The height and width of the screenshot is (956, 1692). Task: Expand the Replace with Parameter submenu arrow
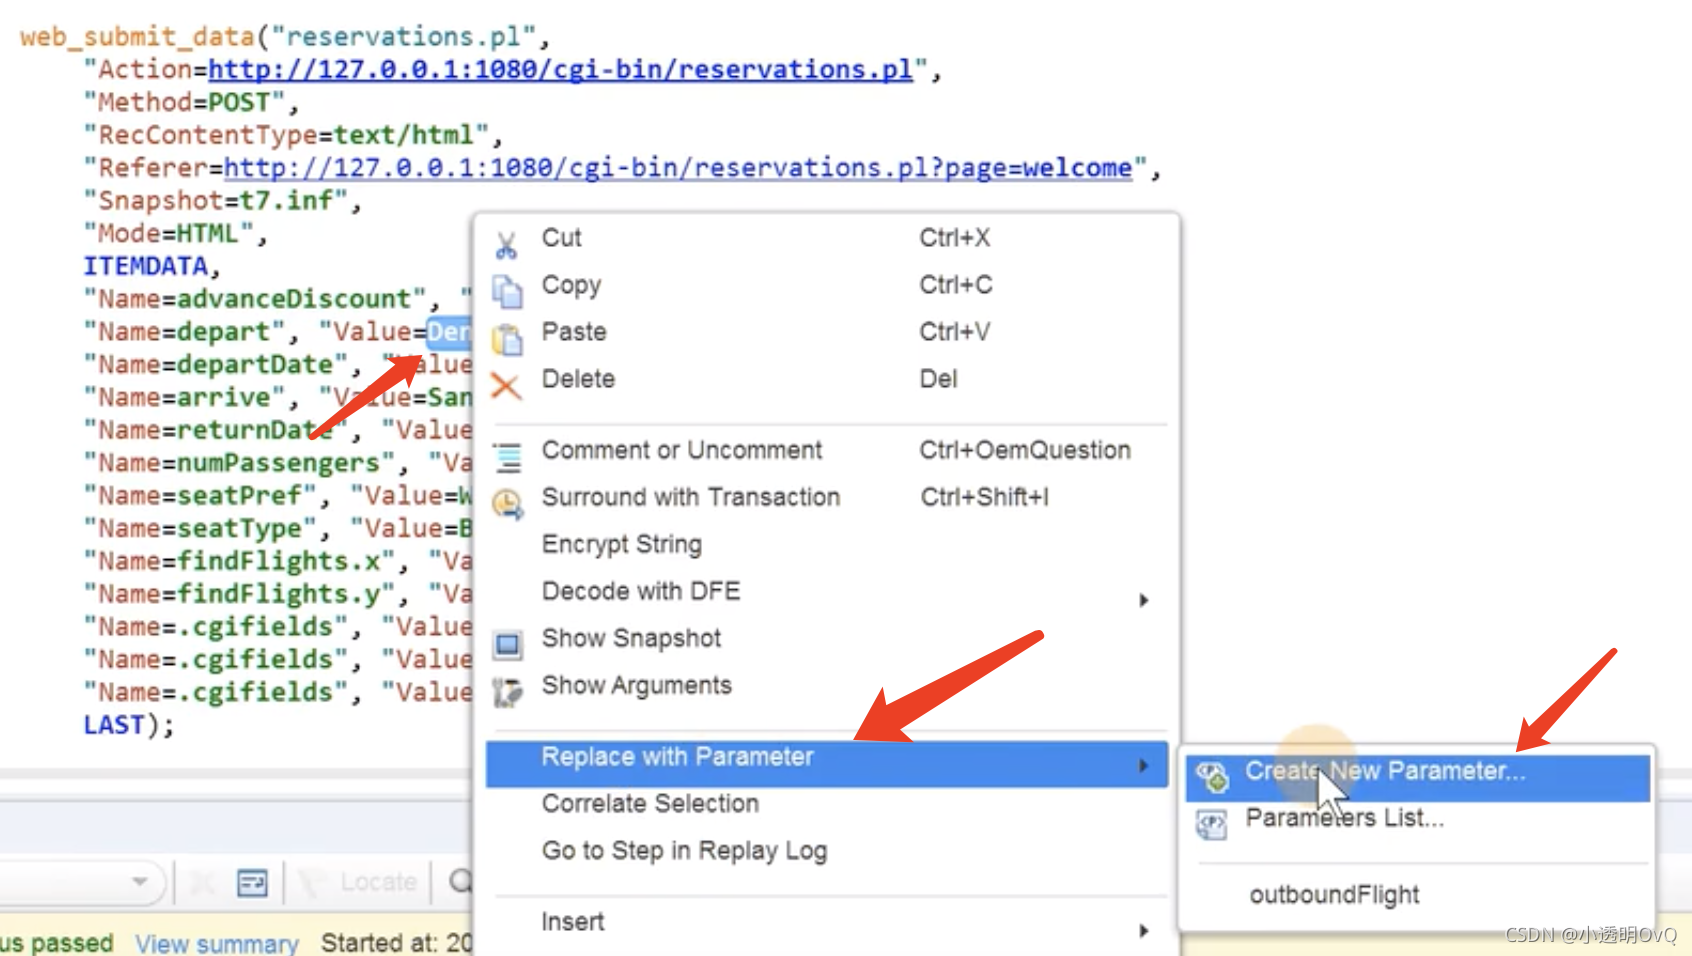tap(1144, 766)
